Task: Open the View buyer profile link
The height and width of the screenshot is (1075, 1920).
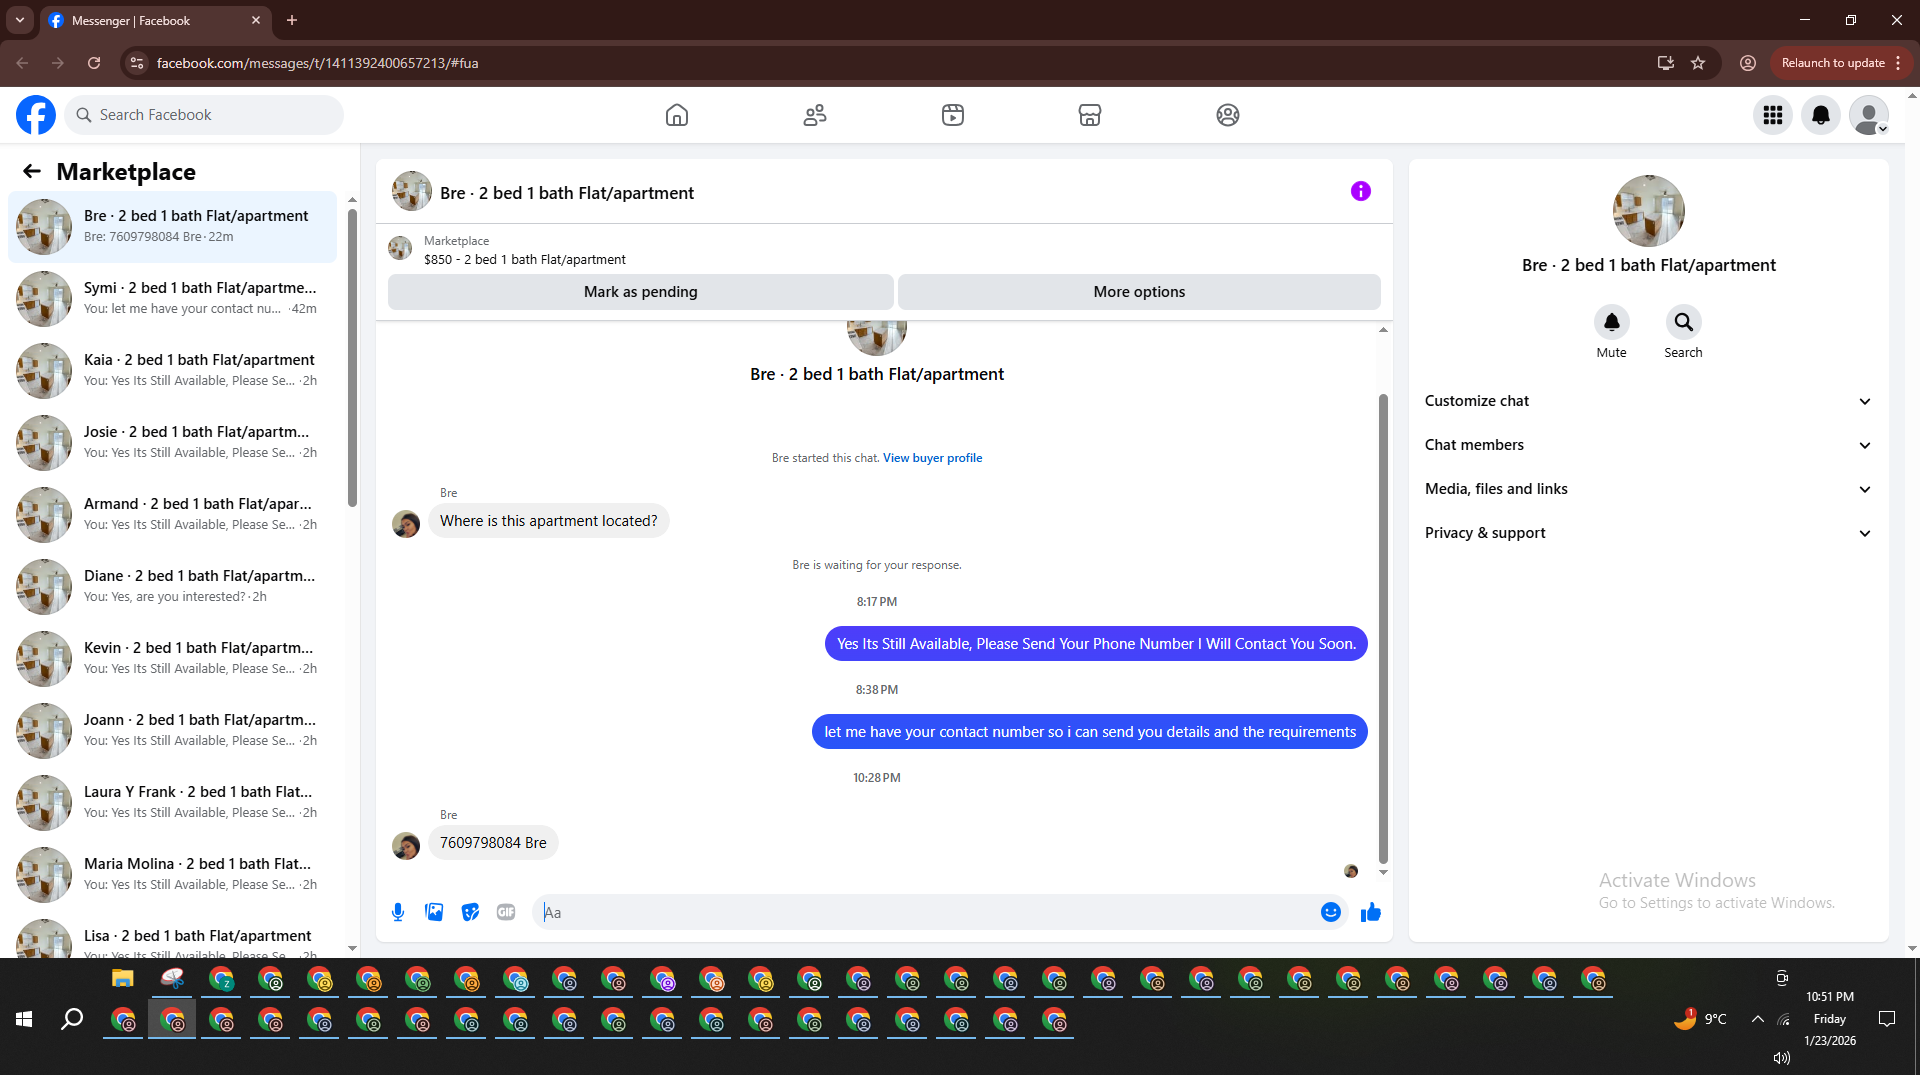Action: pos(932,458)
